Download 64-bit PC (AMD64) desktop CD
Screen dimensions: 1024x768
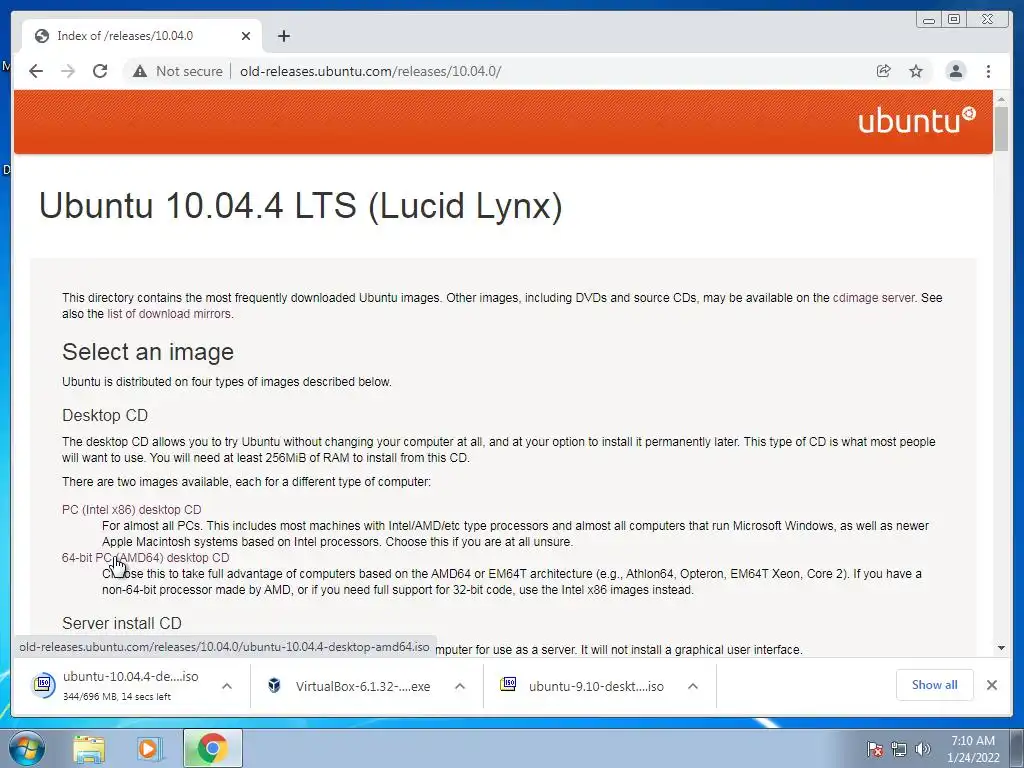point(146,558)
